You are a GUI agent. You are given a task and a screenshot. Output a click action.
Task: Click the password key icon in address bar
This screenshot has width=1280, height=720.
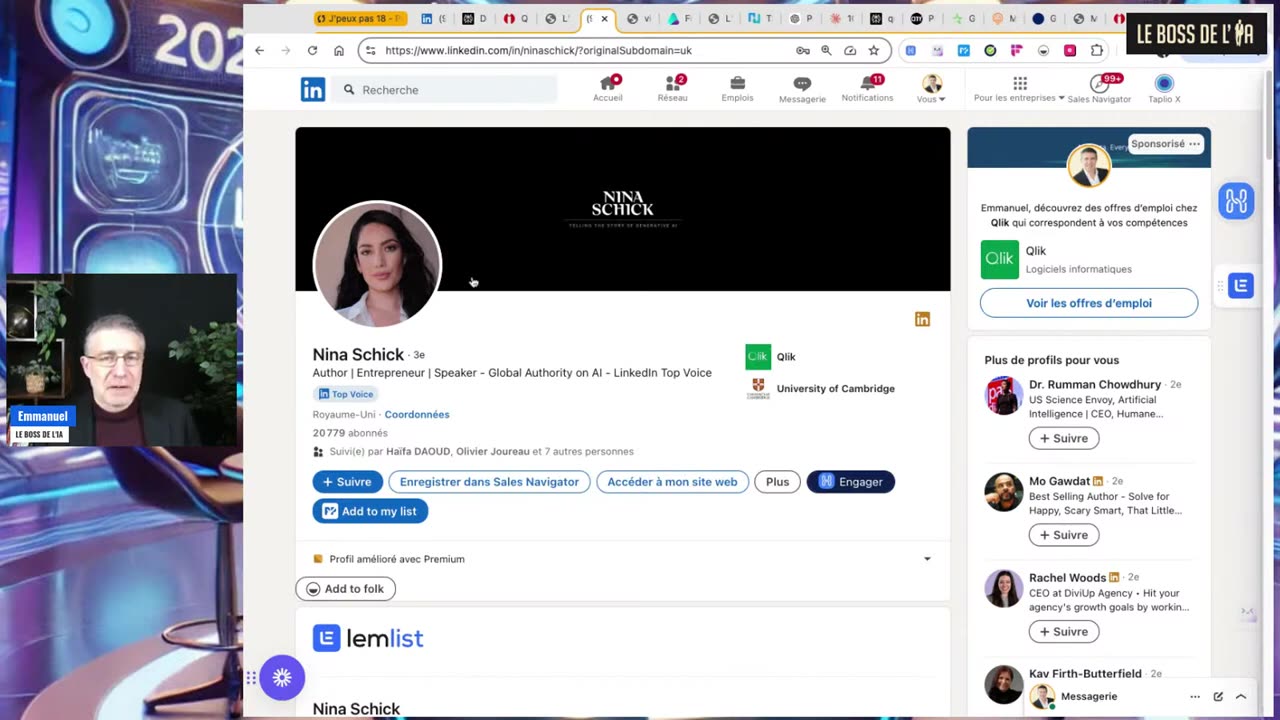point(802,50)
